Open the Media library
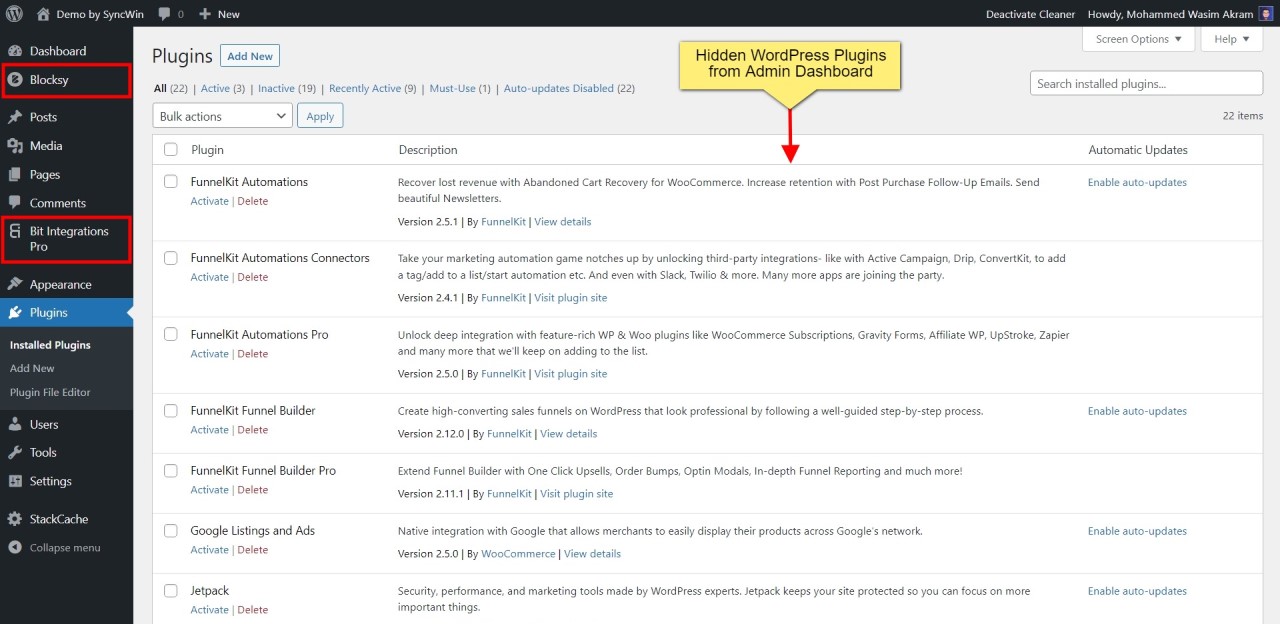1280x624 pixels. pos(47,146)
